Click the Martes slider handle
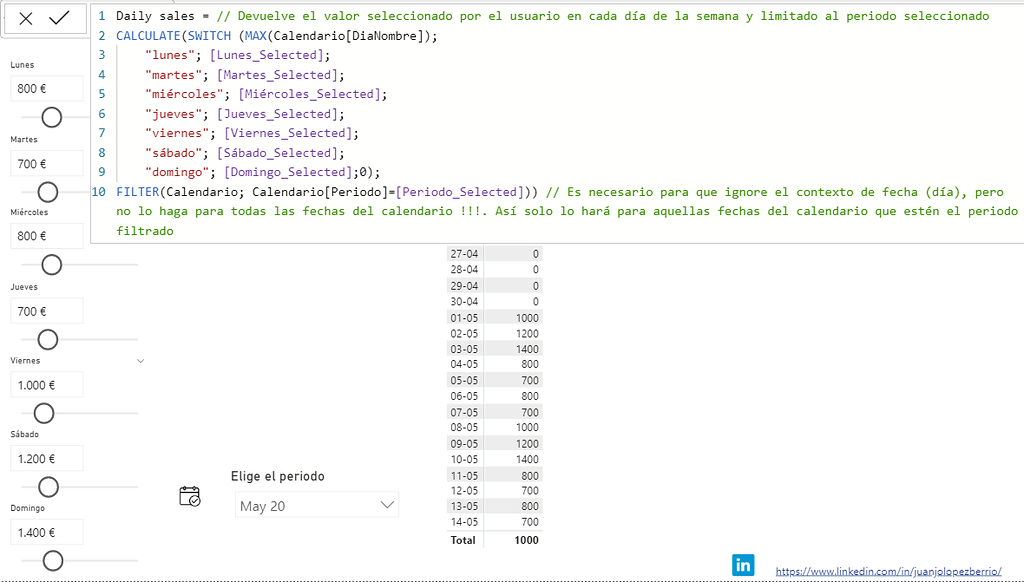Image resolution: width=1024 pixels, height=582 pixels. (47, 191)
